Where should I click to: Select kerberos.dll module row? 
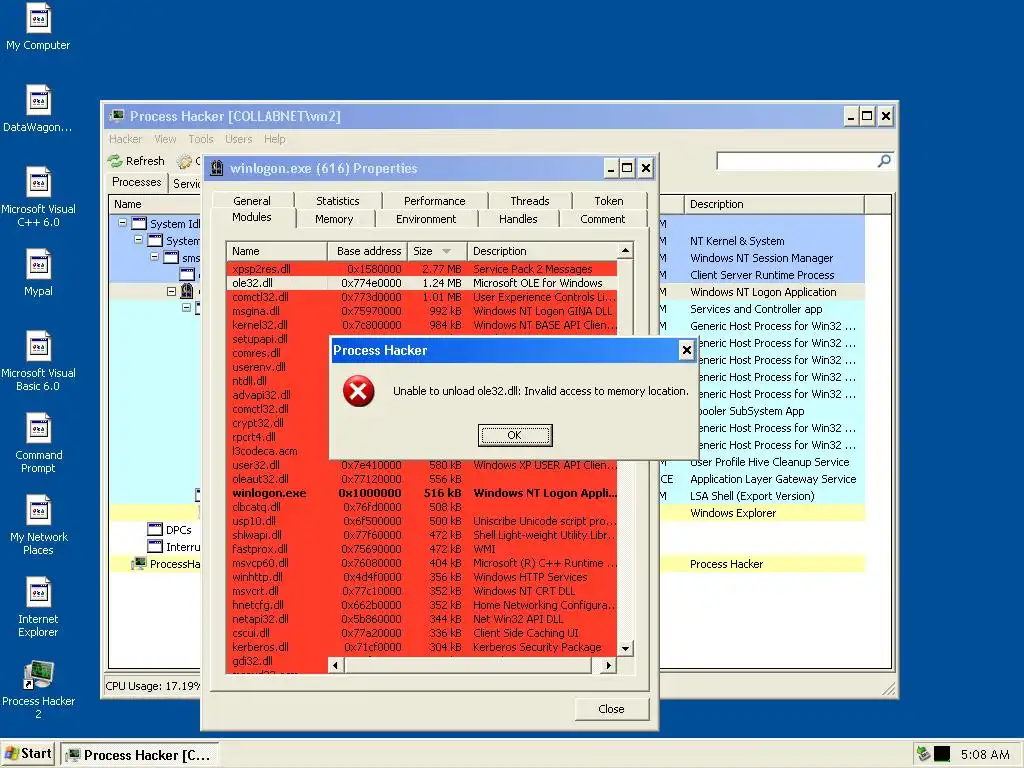pyautogui.click(x=421, y=647)
